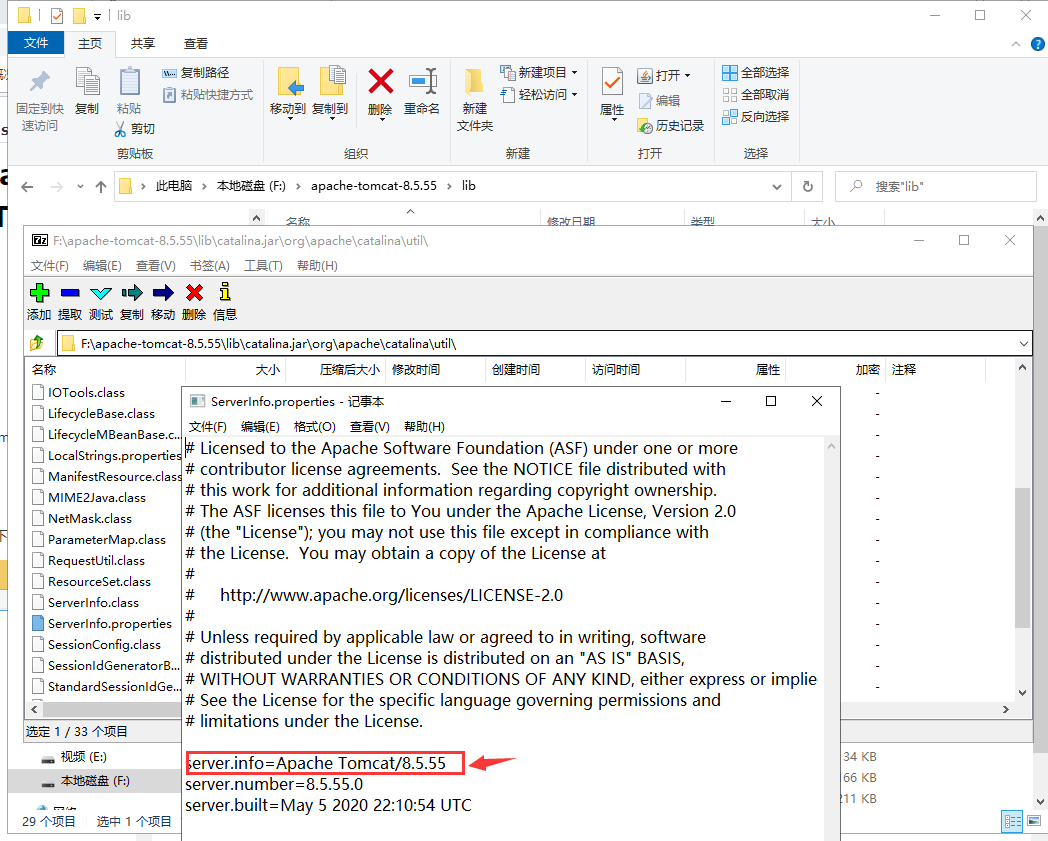Open Explorer File (文件) tab
Screen dimensions: 1048x841
(x=35, y=43)
